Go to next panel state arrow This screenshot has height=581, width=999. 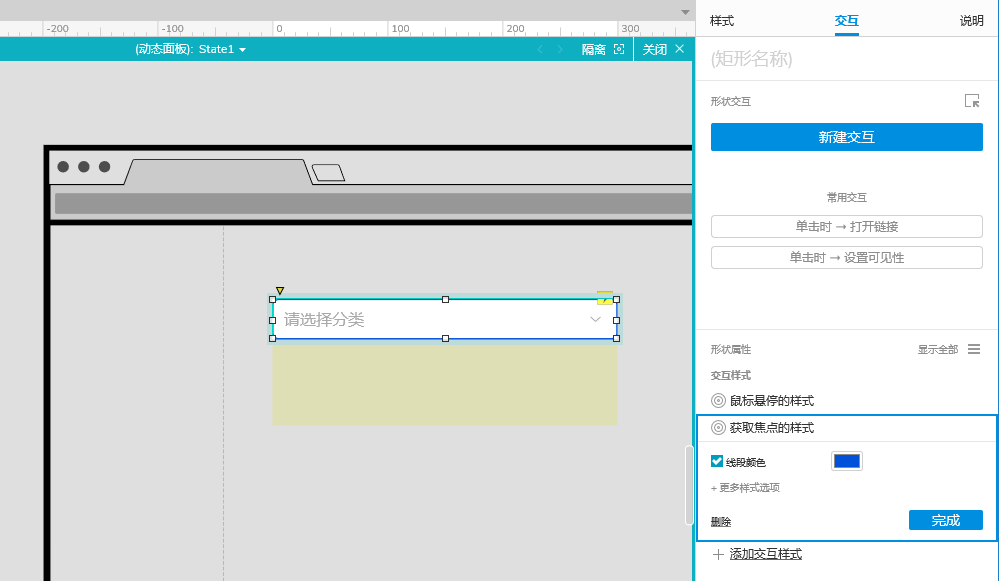(560, 49)
